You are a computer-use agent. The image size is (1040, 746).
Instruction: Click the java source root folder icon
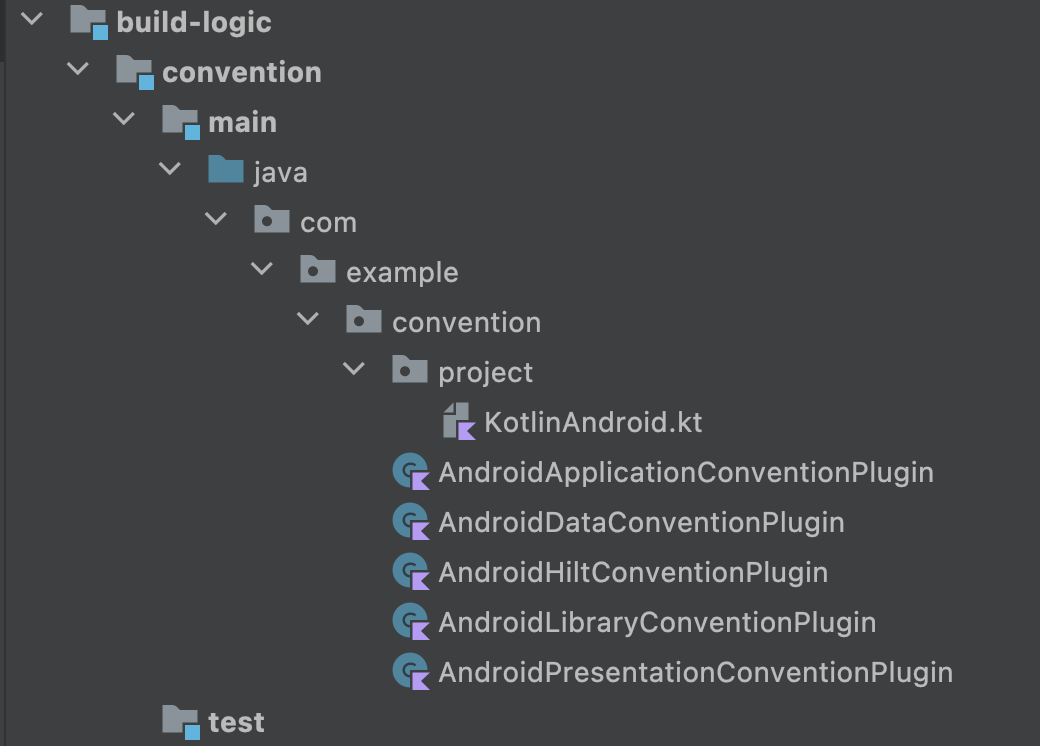(x=226, y=171)
